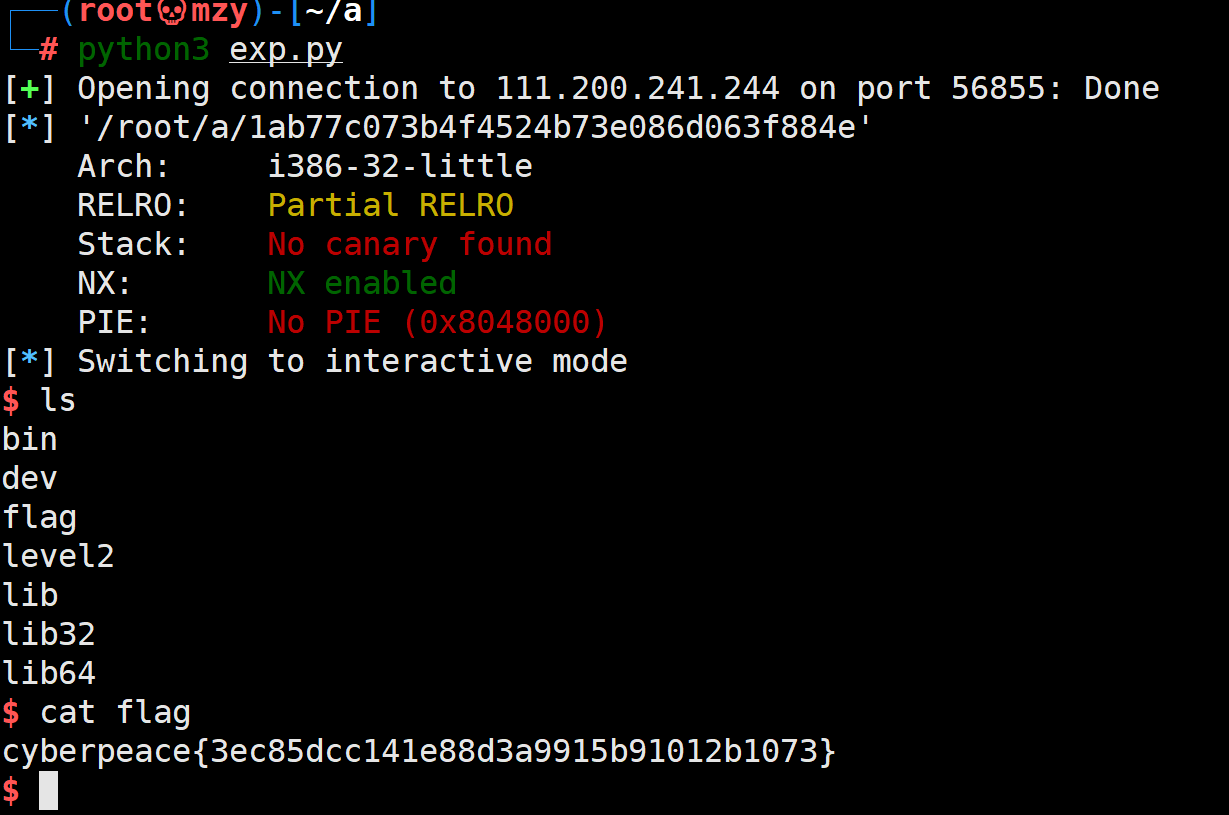Click the terminal cursor block
The height and width of the screenshot is (815, 1229).
pos(48,791)
